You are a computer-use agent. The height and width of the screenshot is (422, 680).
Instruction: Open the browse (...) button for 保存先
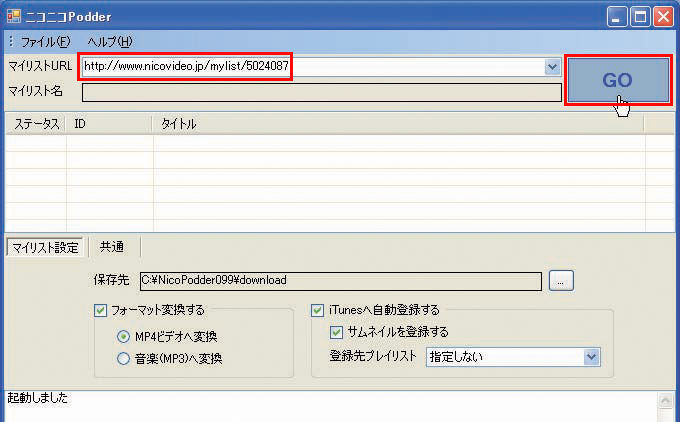point(561,281)
